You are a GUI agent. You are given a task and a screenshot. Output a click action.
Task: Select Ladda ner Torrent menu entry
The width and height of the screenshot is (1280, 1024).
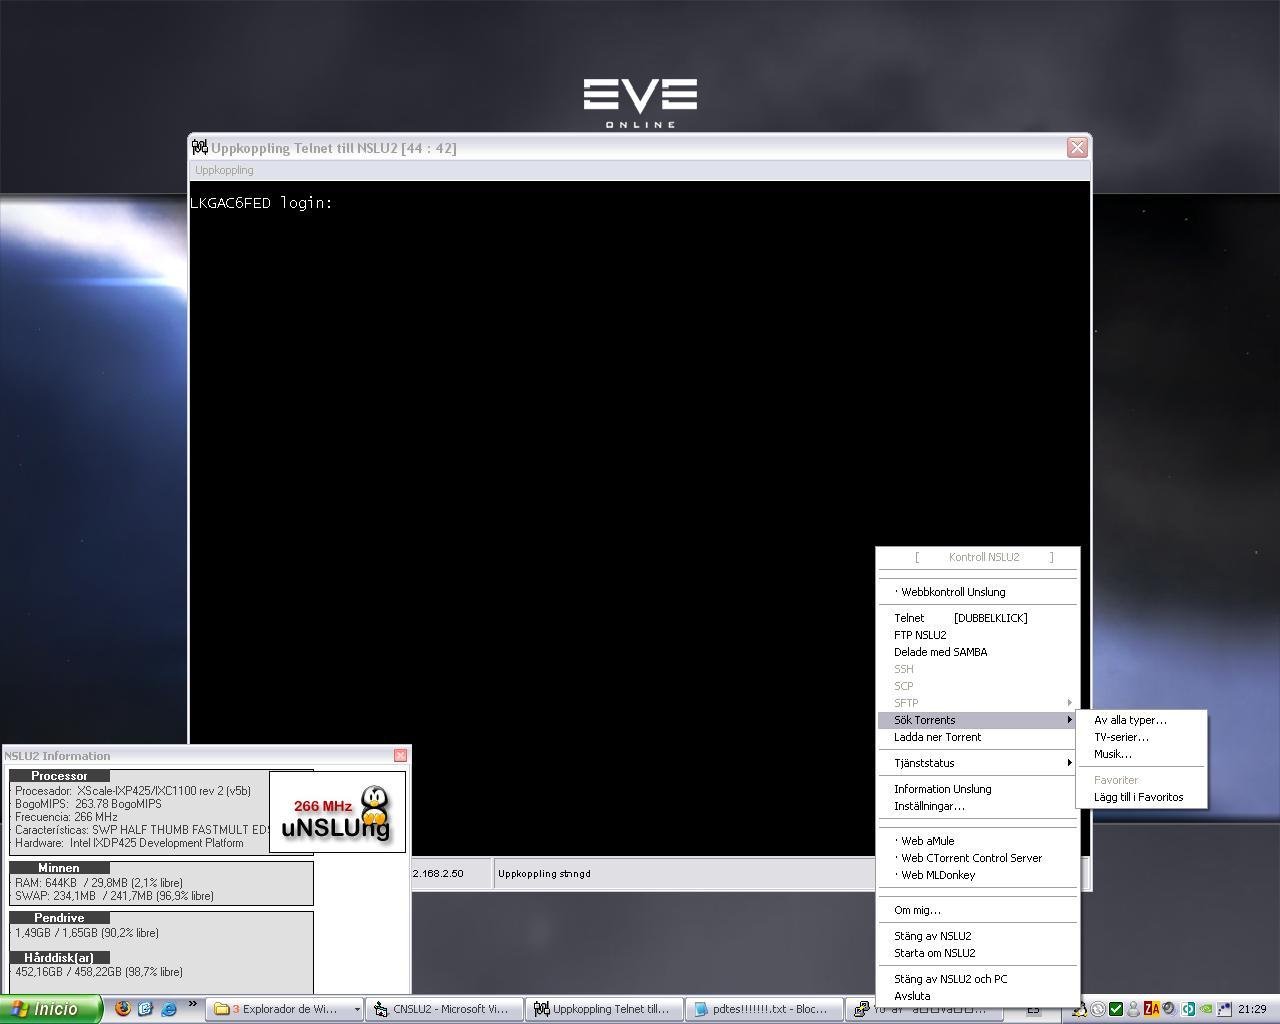click(978, 737)
